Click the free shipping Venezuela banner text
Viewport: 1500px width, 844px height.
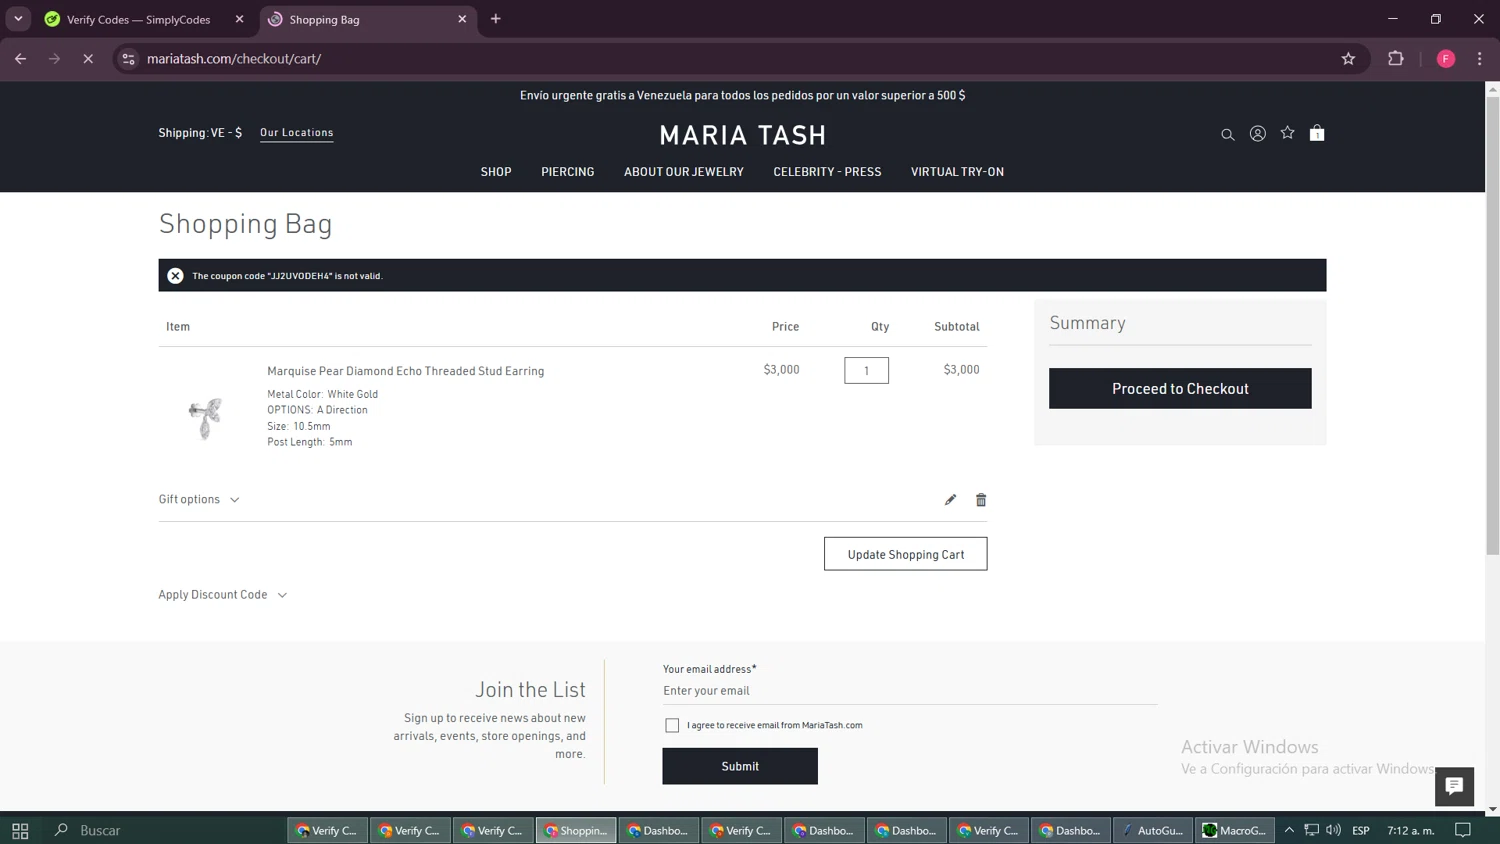pos(742,95)
